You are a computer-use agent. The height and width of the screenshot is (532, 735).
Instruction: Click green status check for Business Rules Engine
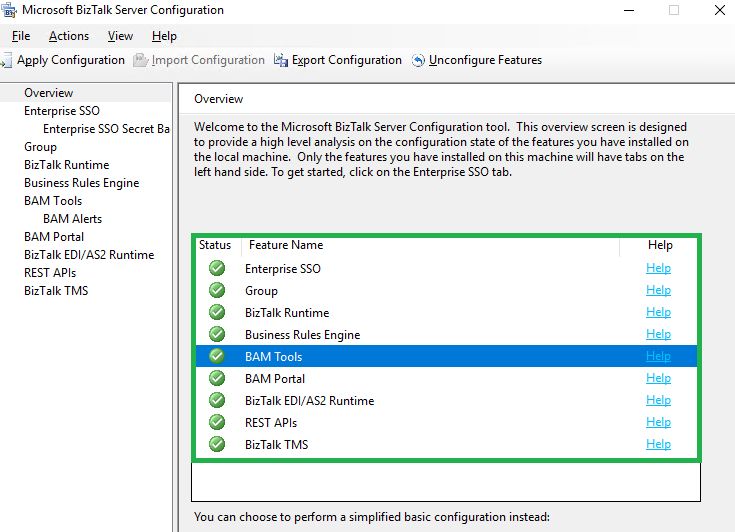pos(217,334)
